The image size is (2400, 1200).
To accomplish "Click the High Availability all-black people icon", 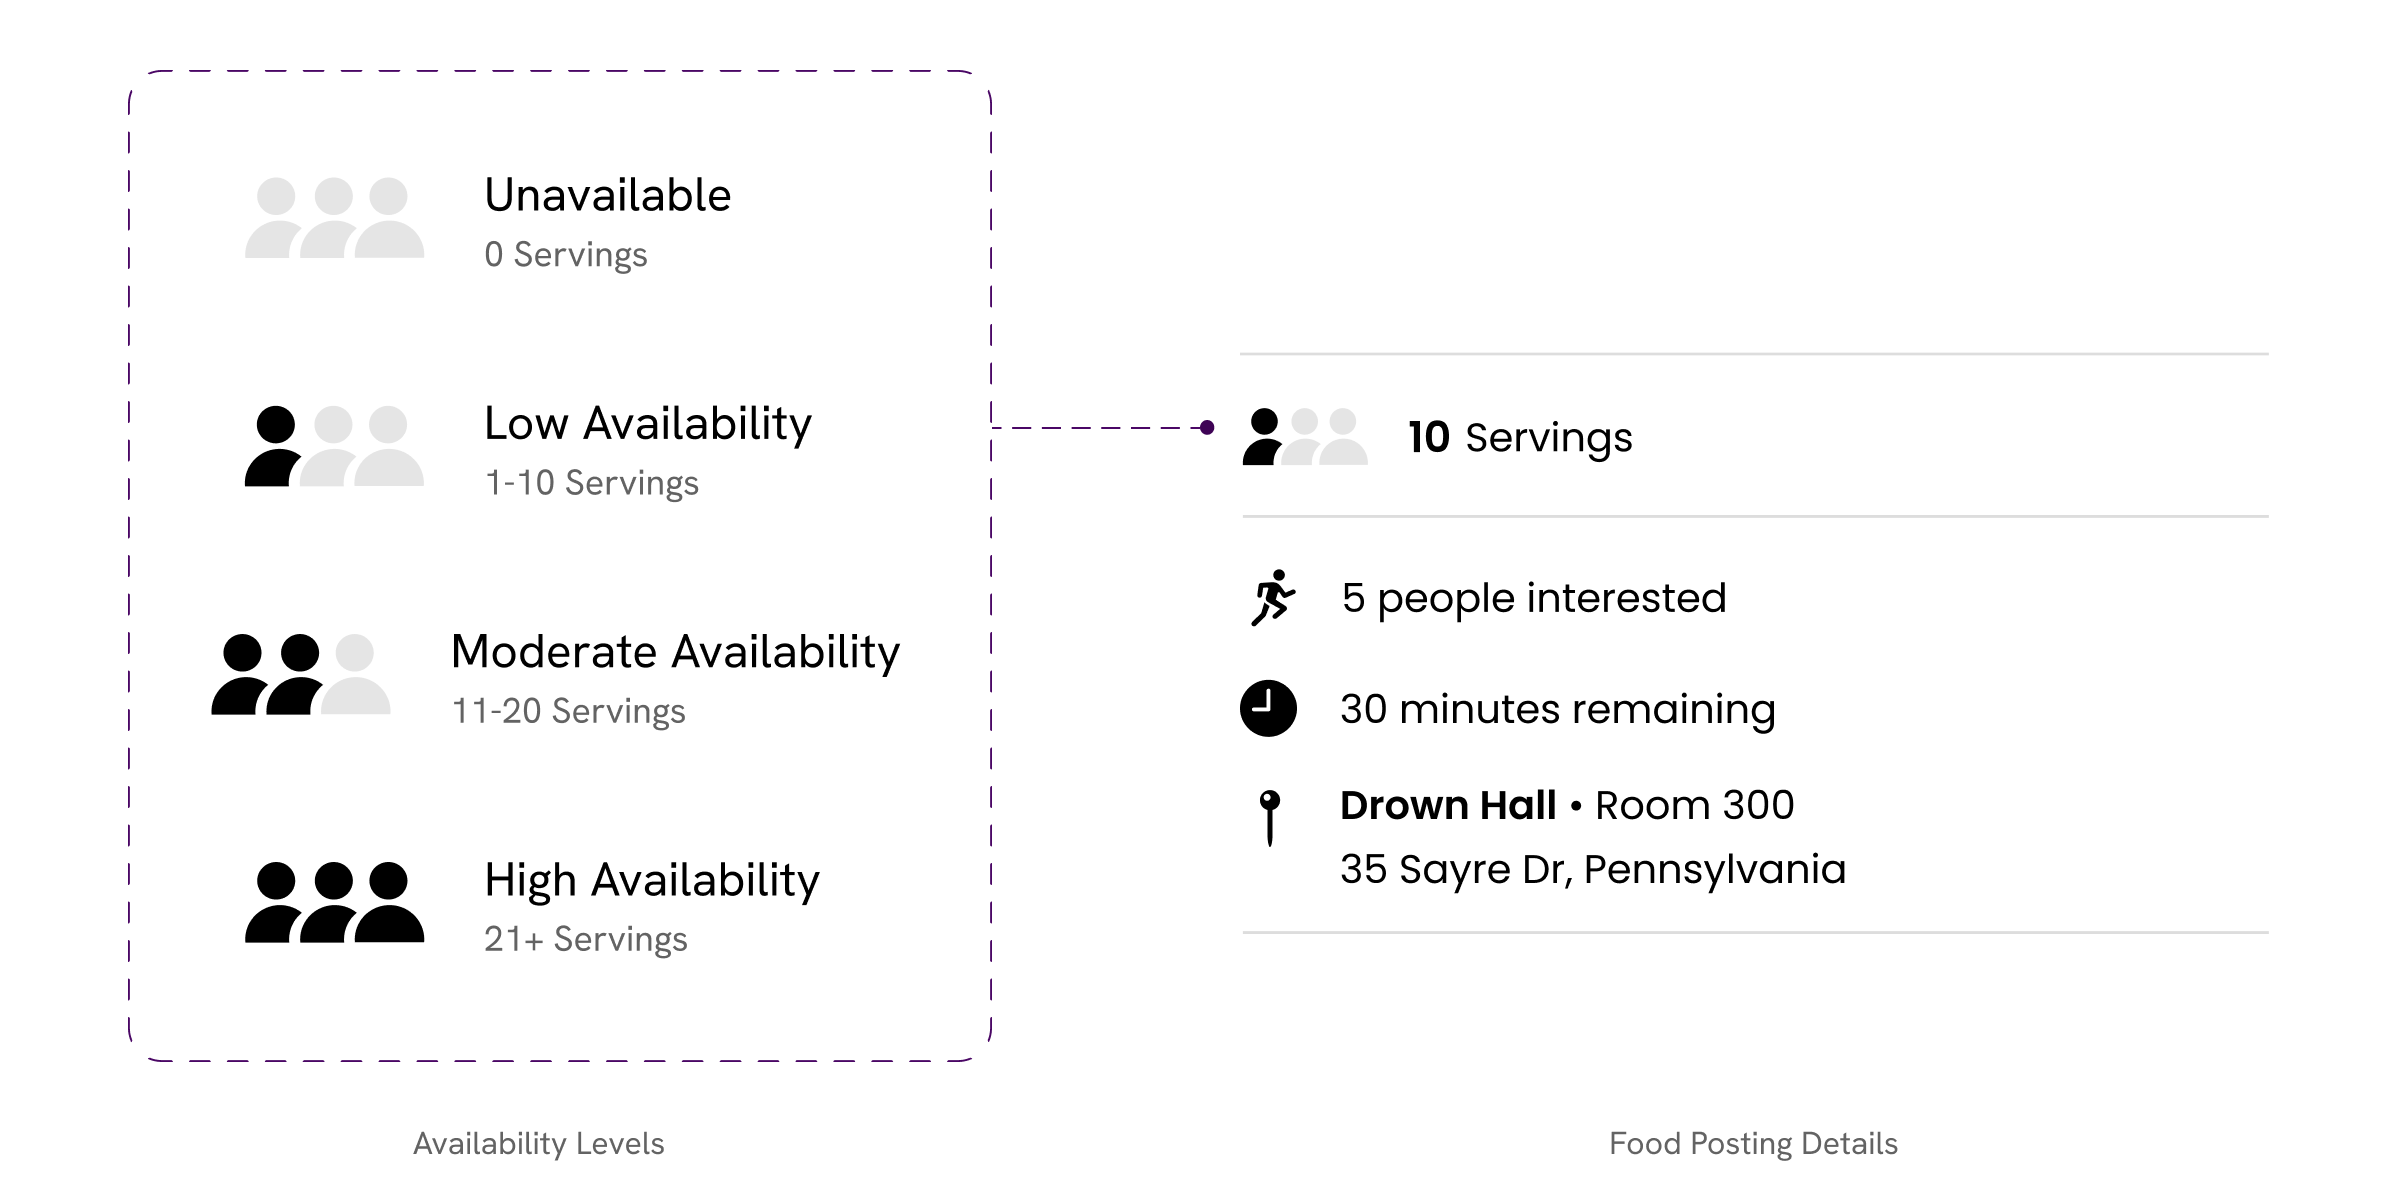I will [x=335, y=902].
